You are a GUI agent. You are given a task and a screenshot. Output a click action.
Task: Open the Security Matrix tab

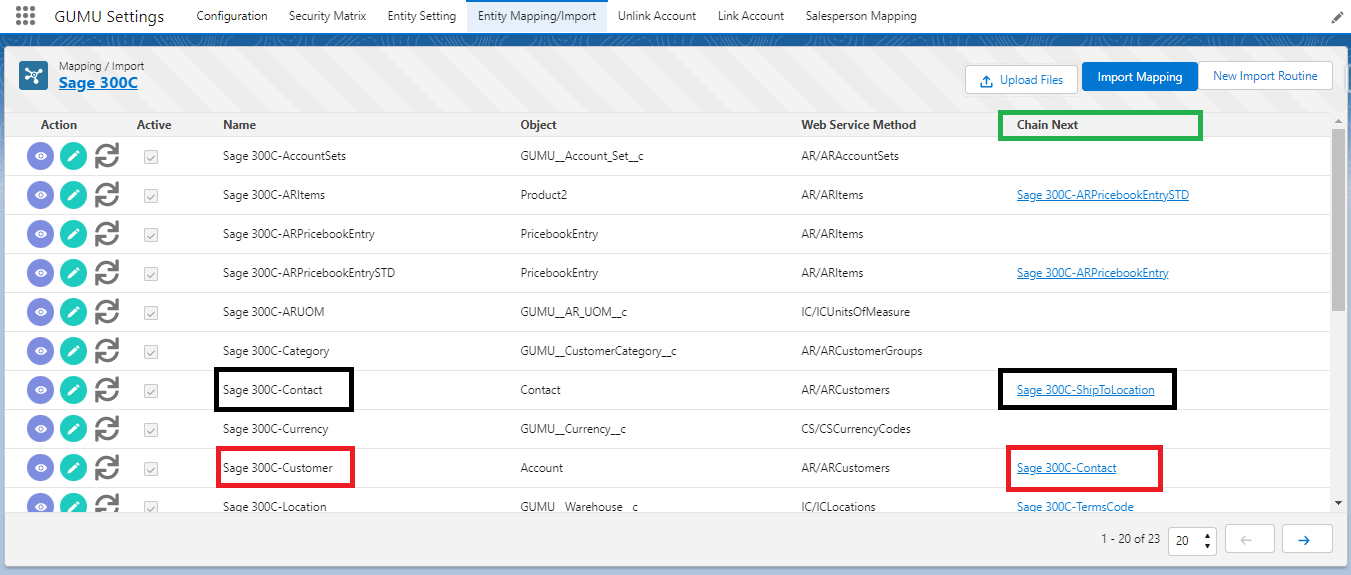pyautogui.click(x=327, y=16)
